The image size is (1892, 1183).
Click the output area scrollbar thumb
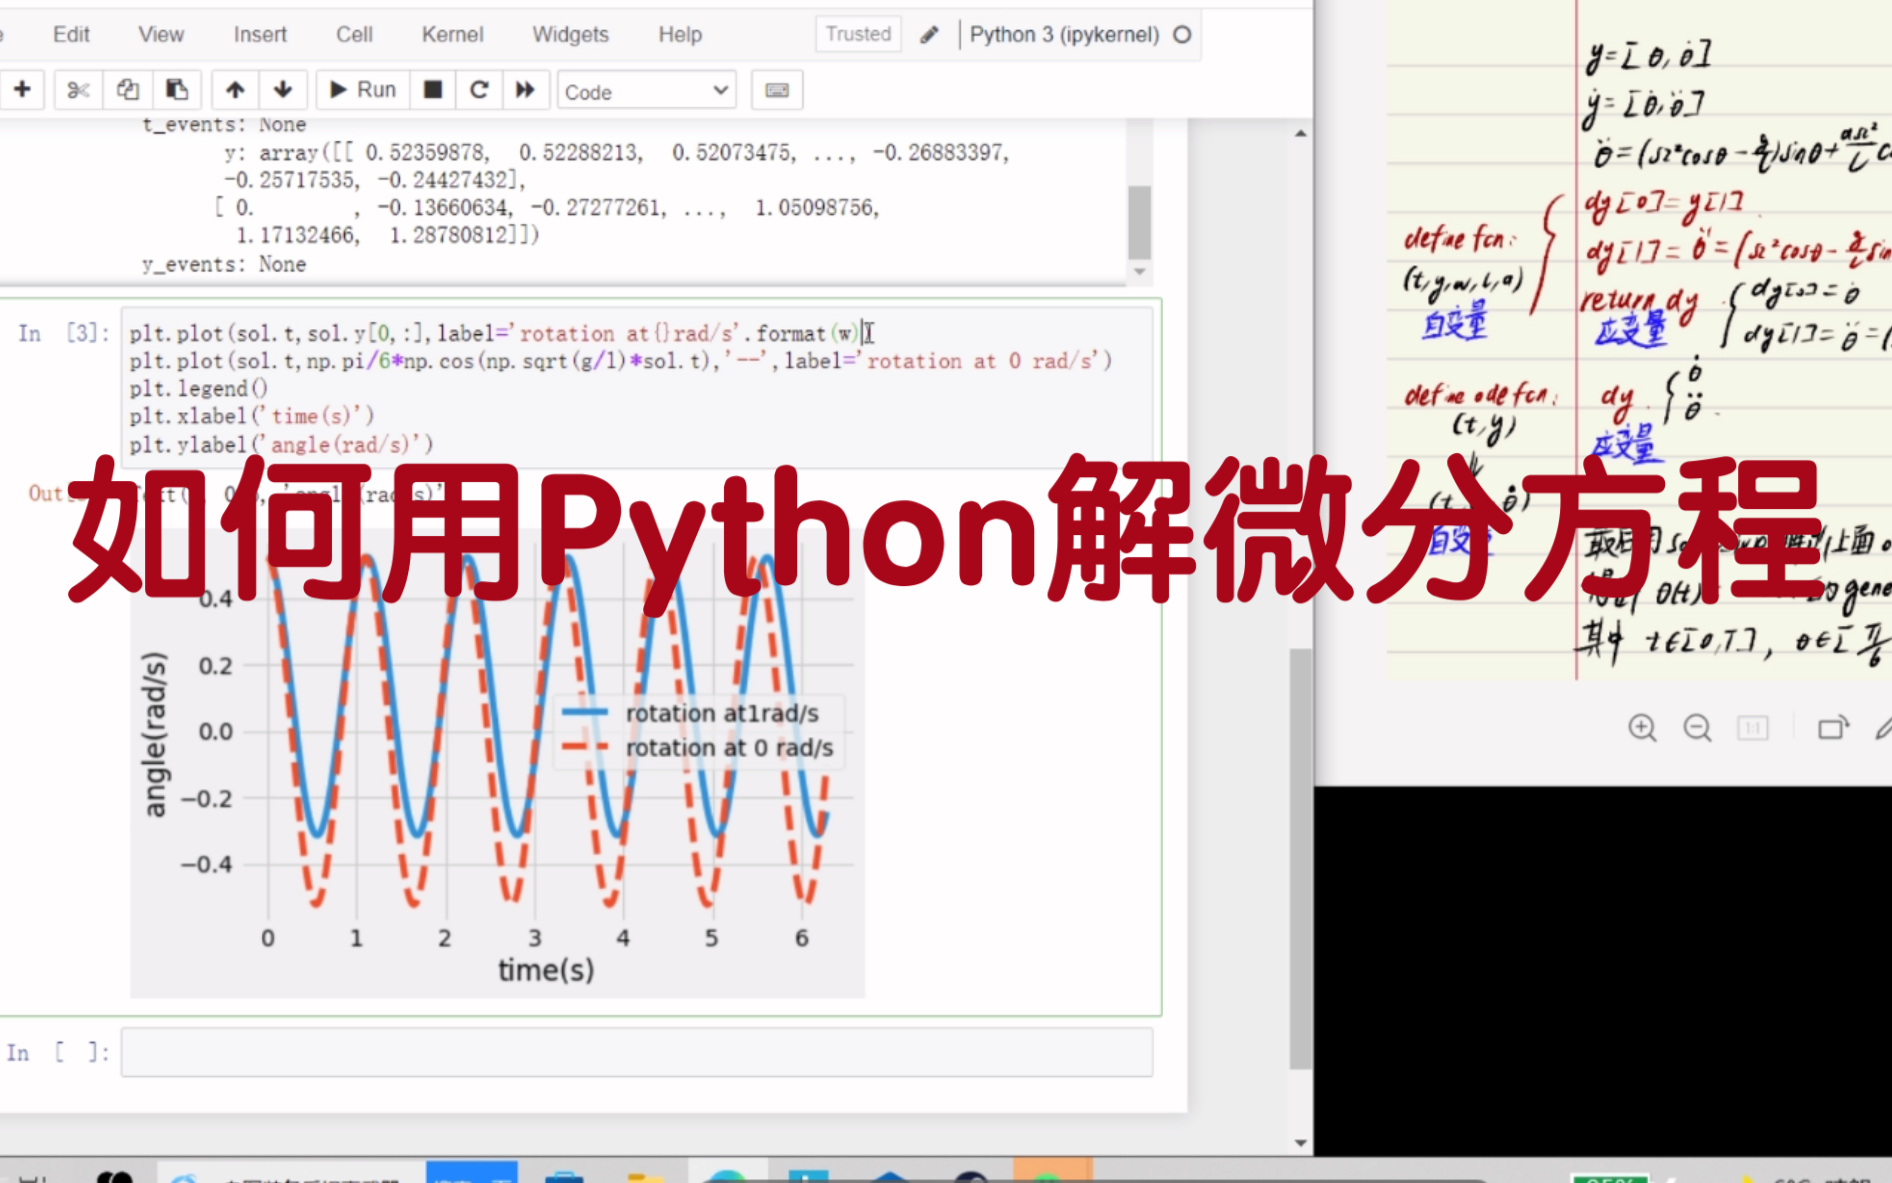(1139, 222)
